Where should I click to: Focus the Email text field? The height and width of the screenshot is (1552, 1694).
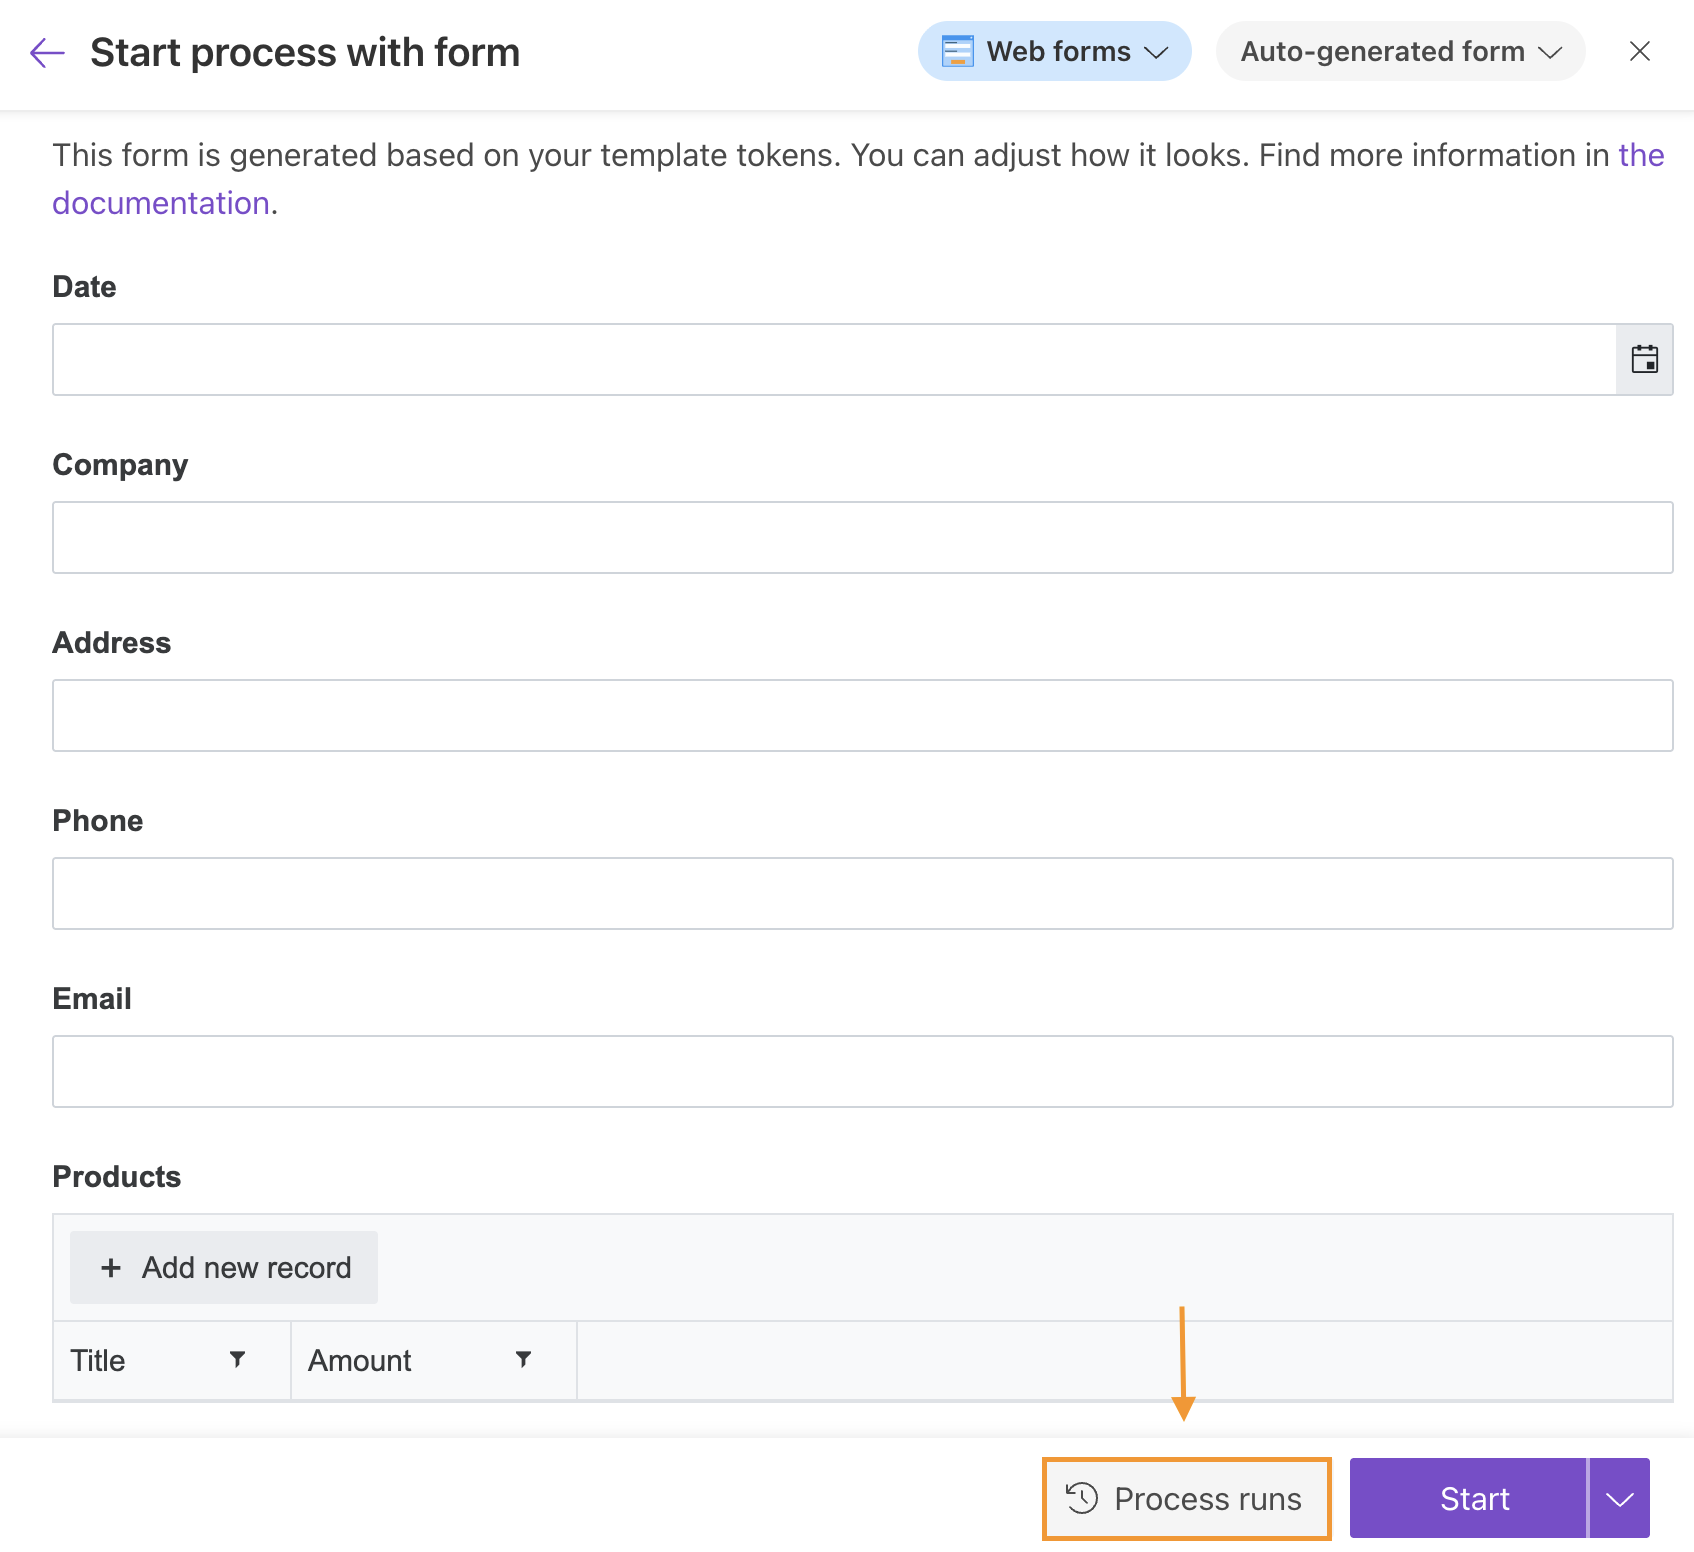[862, 1071]
